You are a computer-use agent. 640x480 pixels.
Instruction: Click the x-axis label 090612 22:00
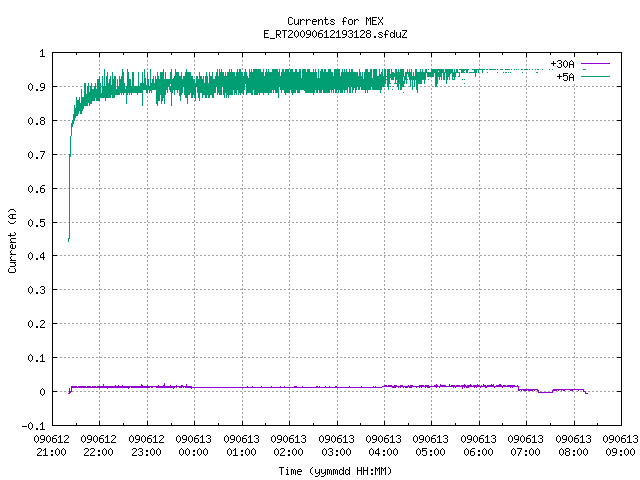(x=98, y=445)
